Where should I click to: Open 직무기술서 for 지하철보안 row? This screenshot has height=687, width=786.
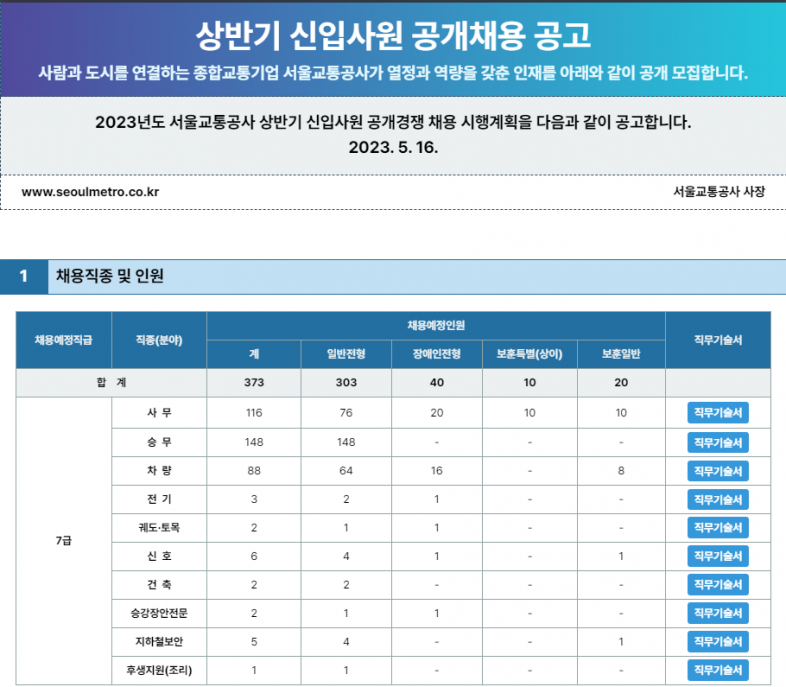coord(718,642)
